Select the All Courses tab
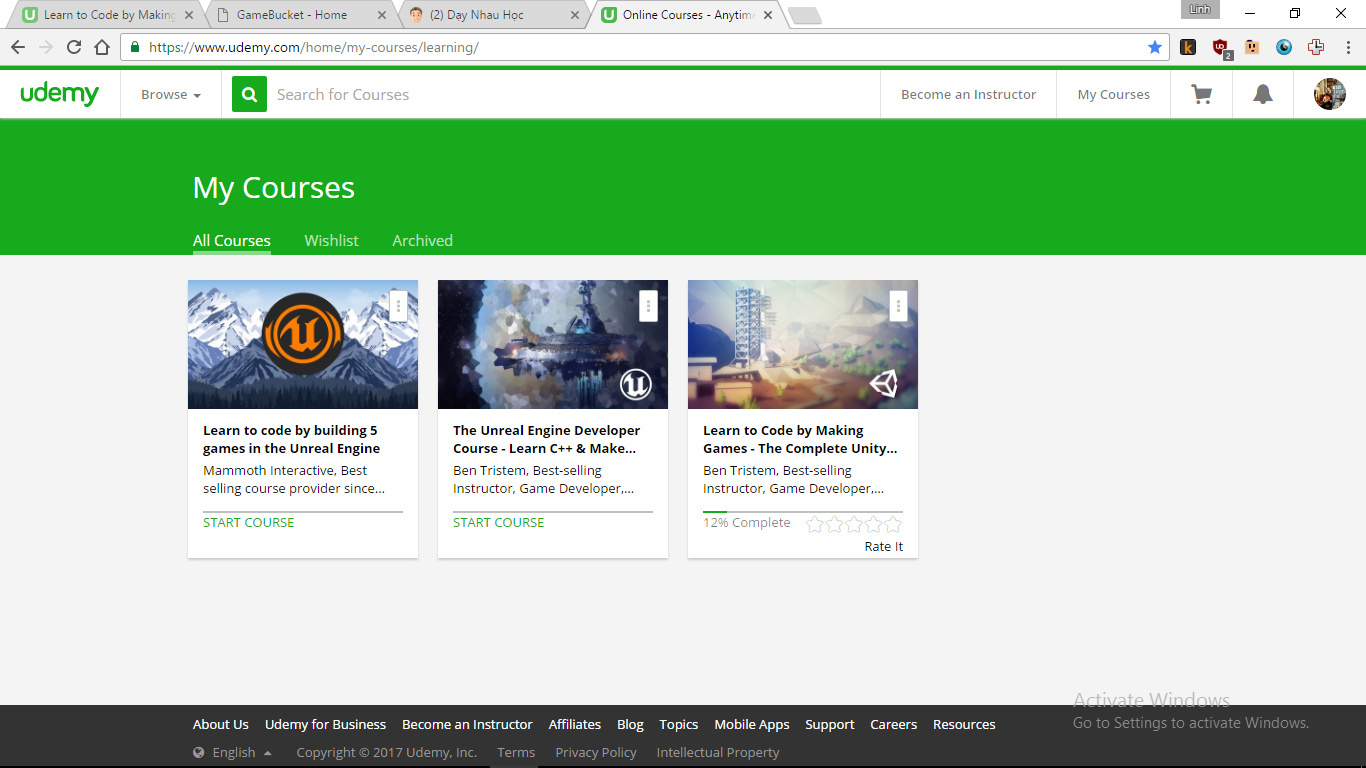The width and height of the screenshot is (1366, 768). tap(232, 241)
